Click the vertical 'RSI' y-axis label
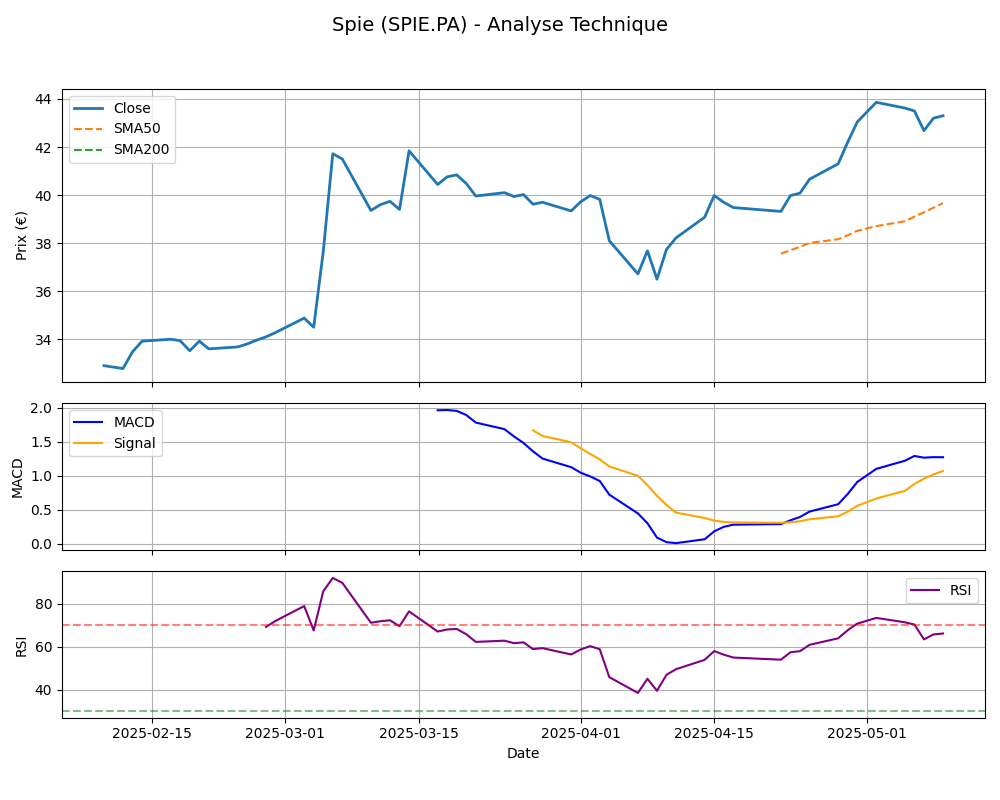Image resolution: width=1000 pixels, height=800 pixels. (x=21, y=646)
